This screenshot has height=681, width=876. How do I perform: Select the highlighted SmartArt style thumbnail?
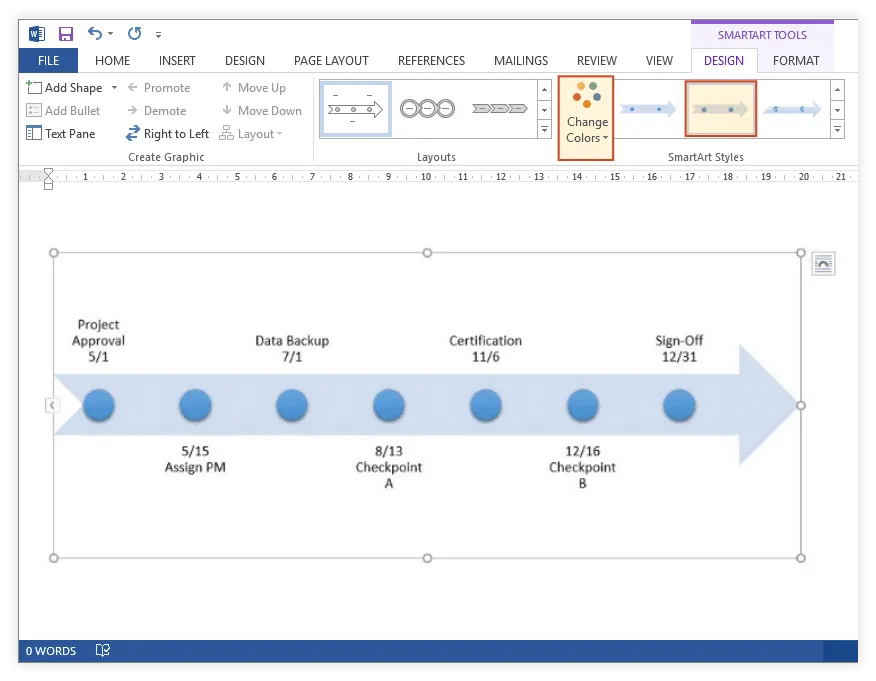click(720, 109)
